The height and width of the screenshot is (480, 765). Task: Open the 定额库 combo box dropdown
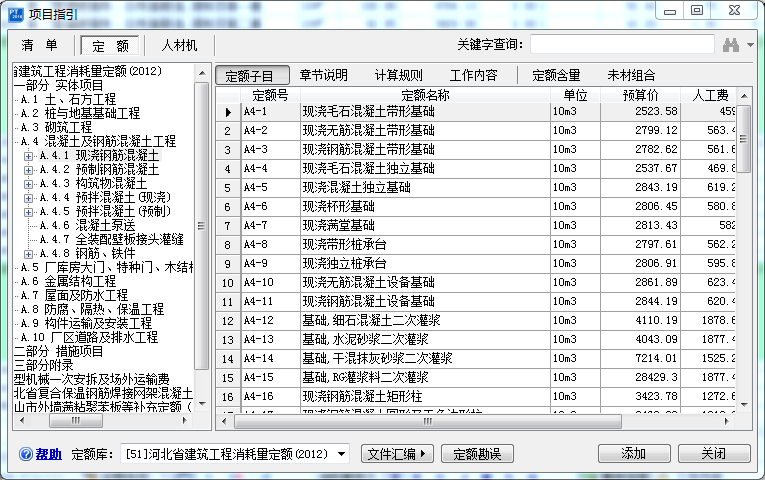point(342,454)
